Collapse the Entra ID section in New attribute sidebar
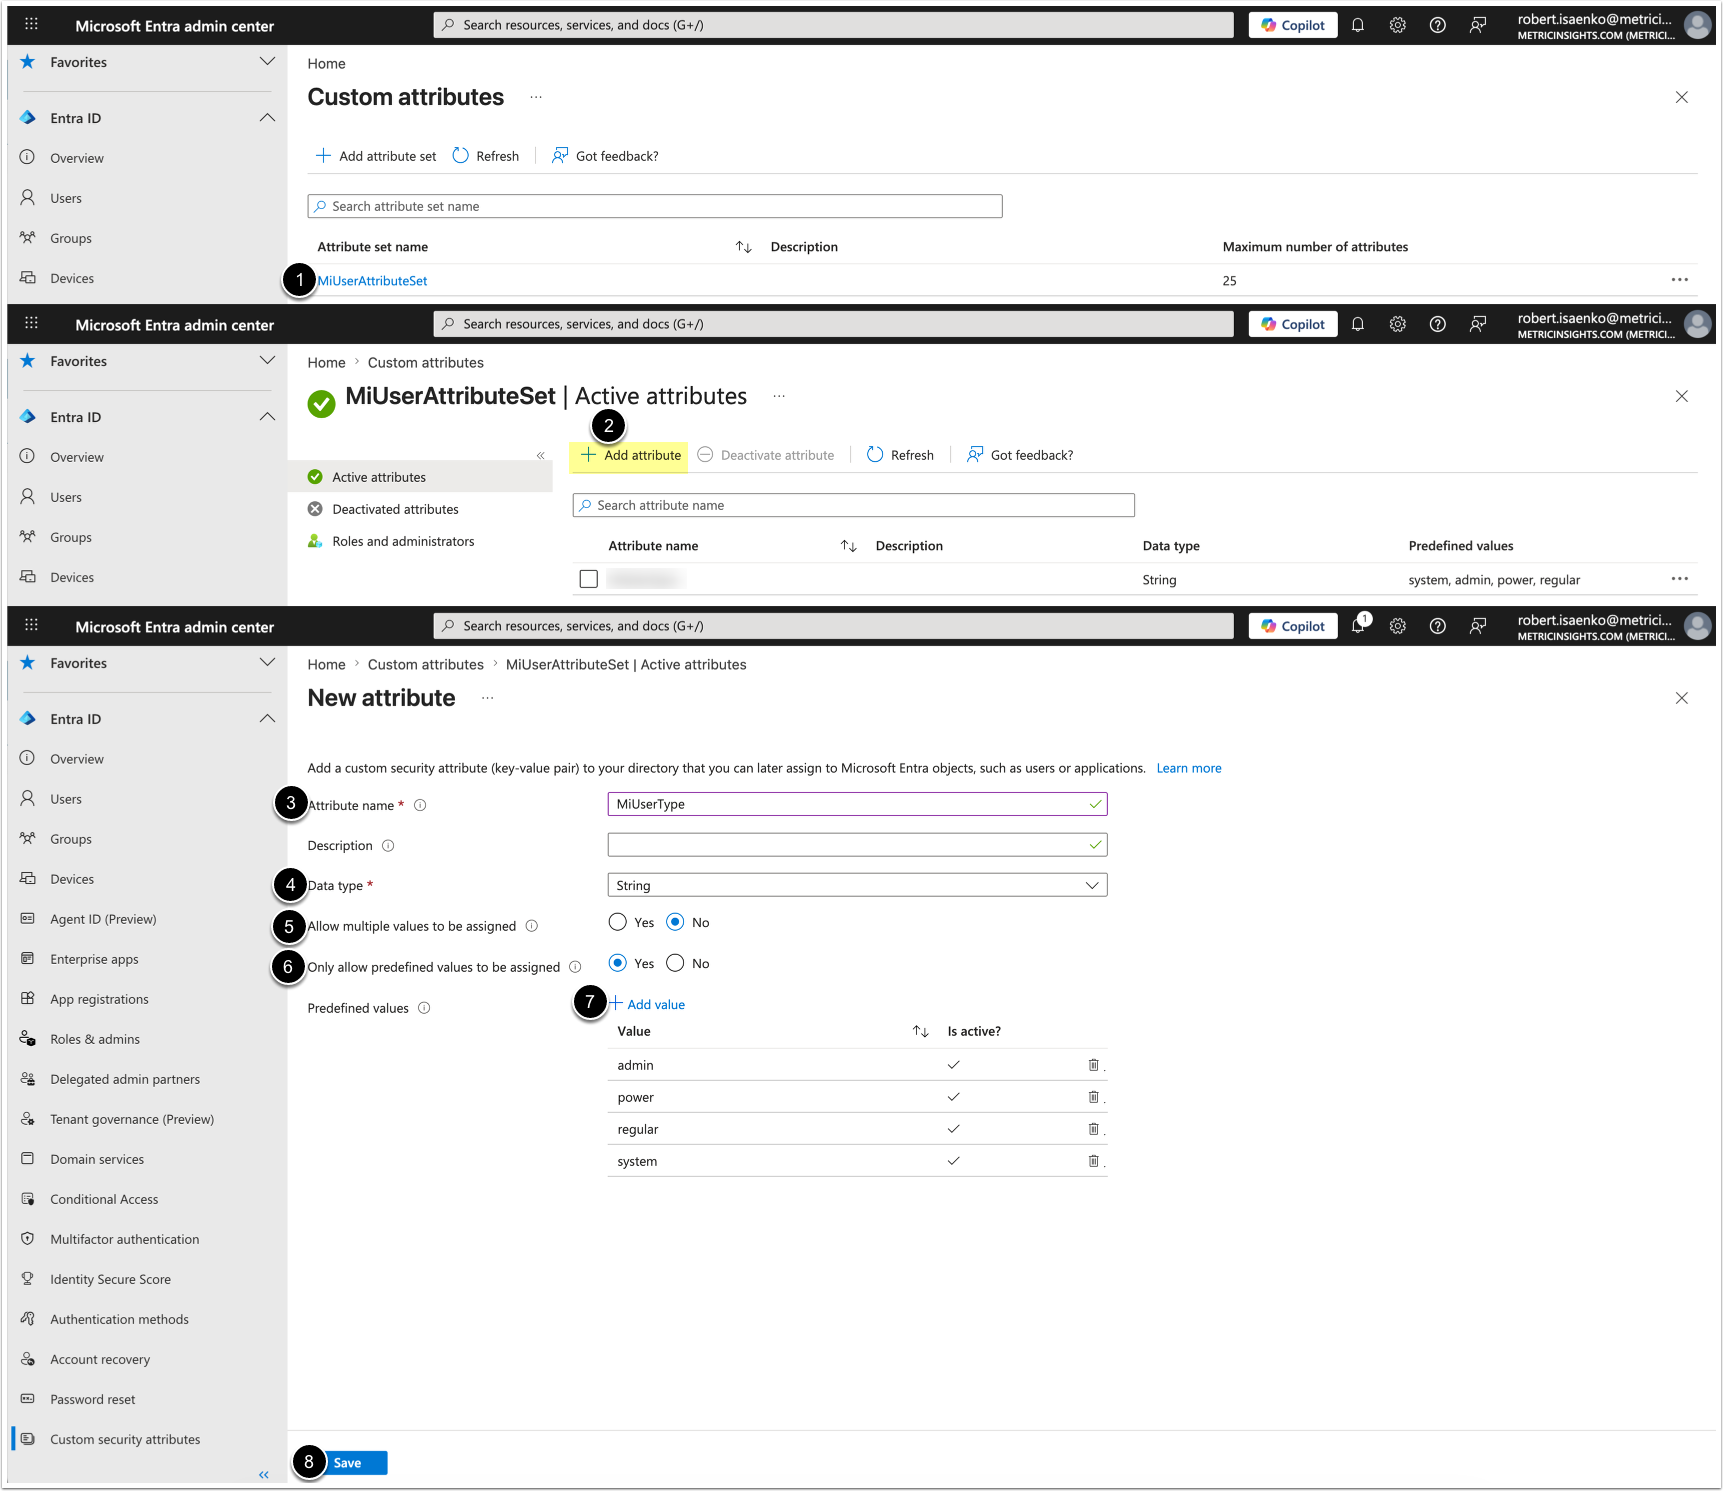Image resolution: width=1723 pixels, height=1491 pixels. [267, 719]
